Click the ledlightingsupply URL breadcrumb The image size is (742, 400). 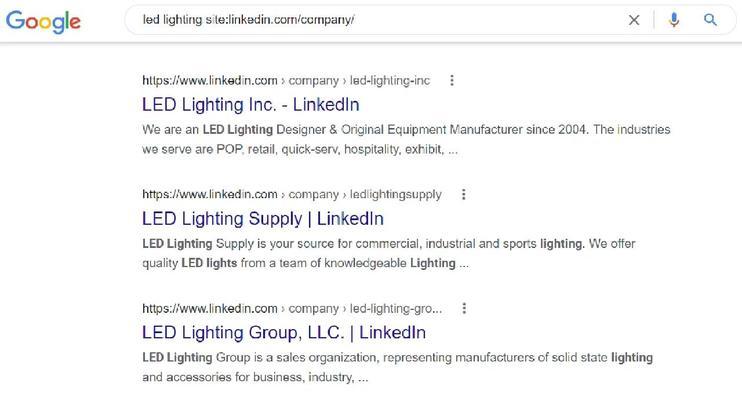396,195
